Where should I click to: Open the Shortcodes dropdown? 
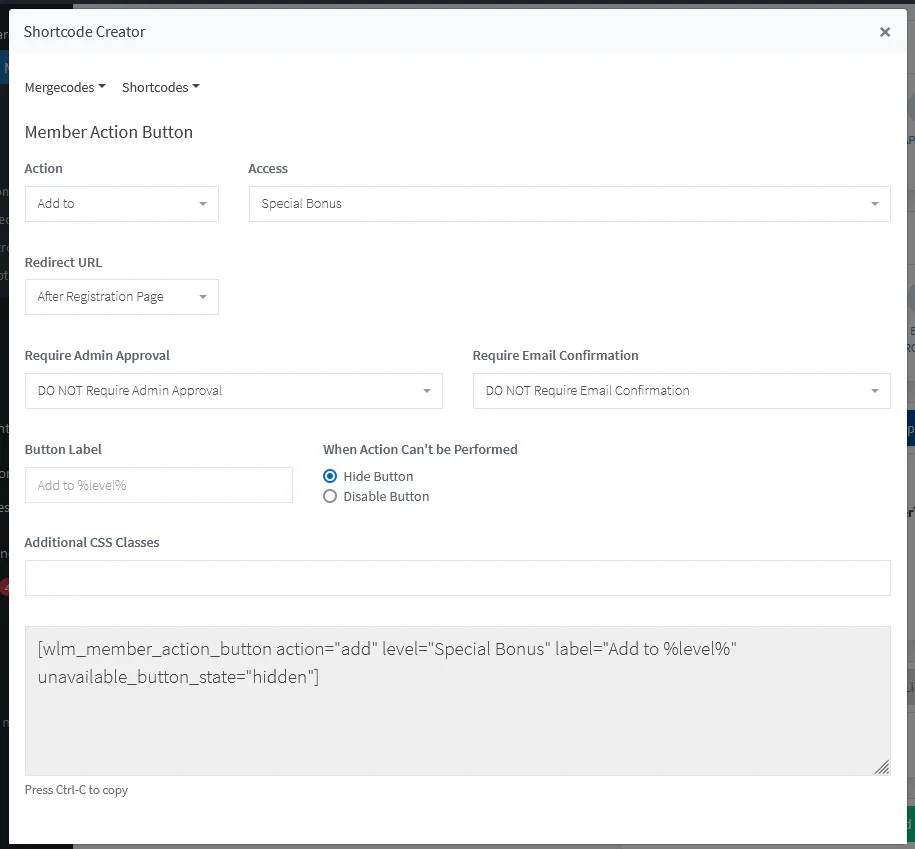(x=160, y=87)
